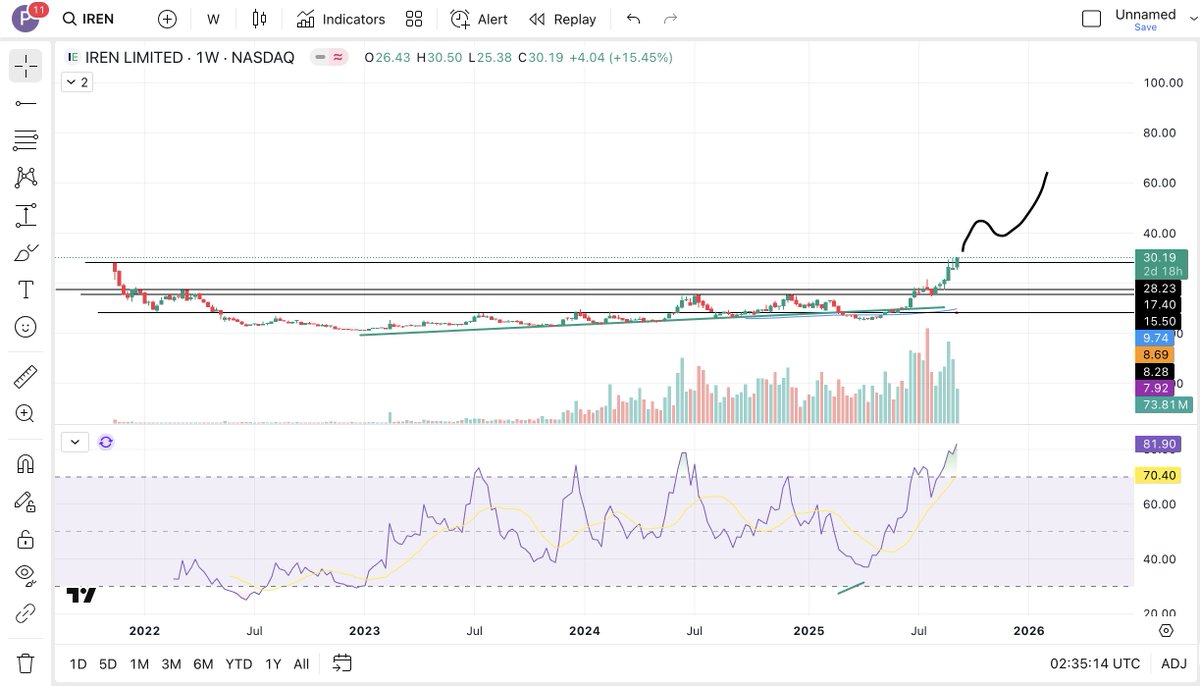This screenshot has height=686, width=1200.
Task: Click the +4.04 (+15.45%) change value
Action: click(x=620, y=58)
